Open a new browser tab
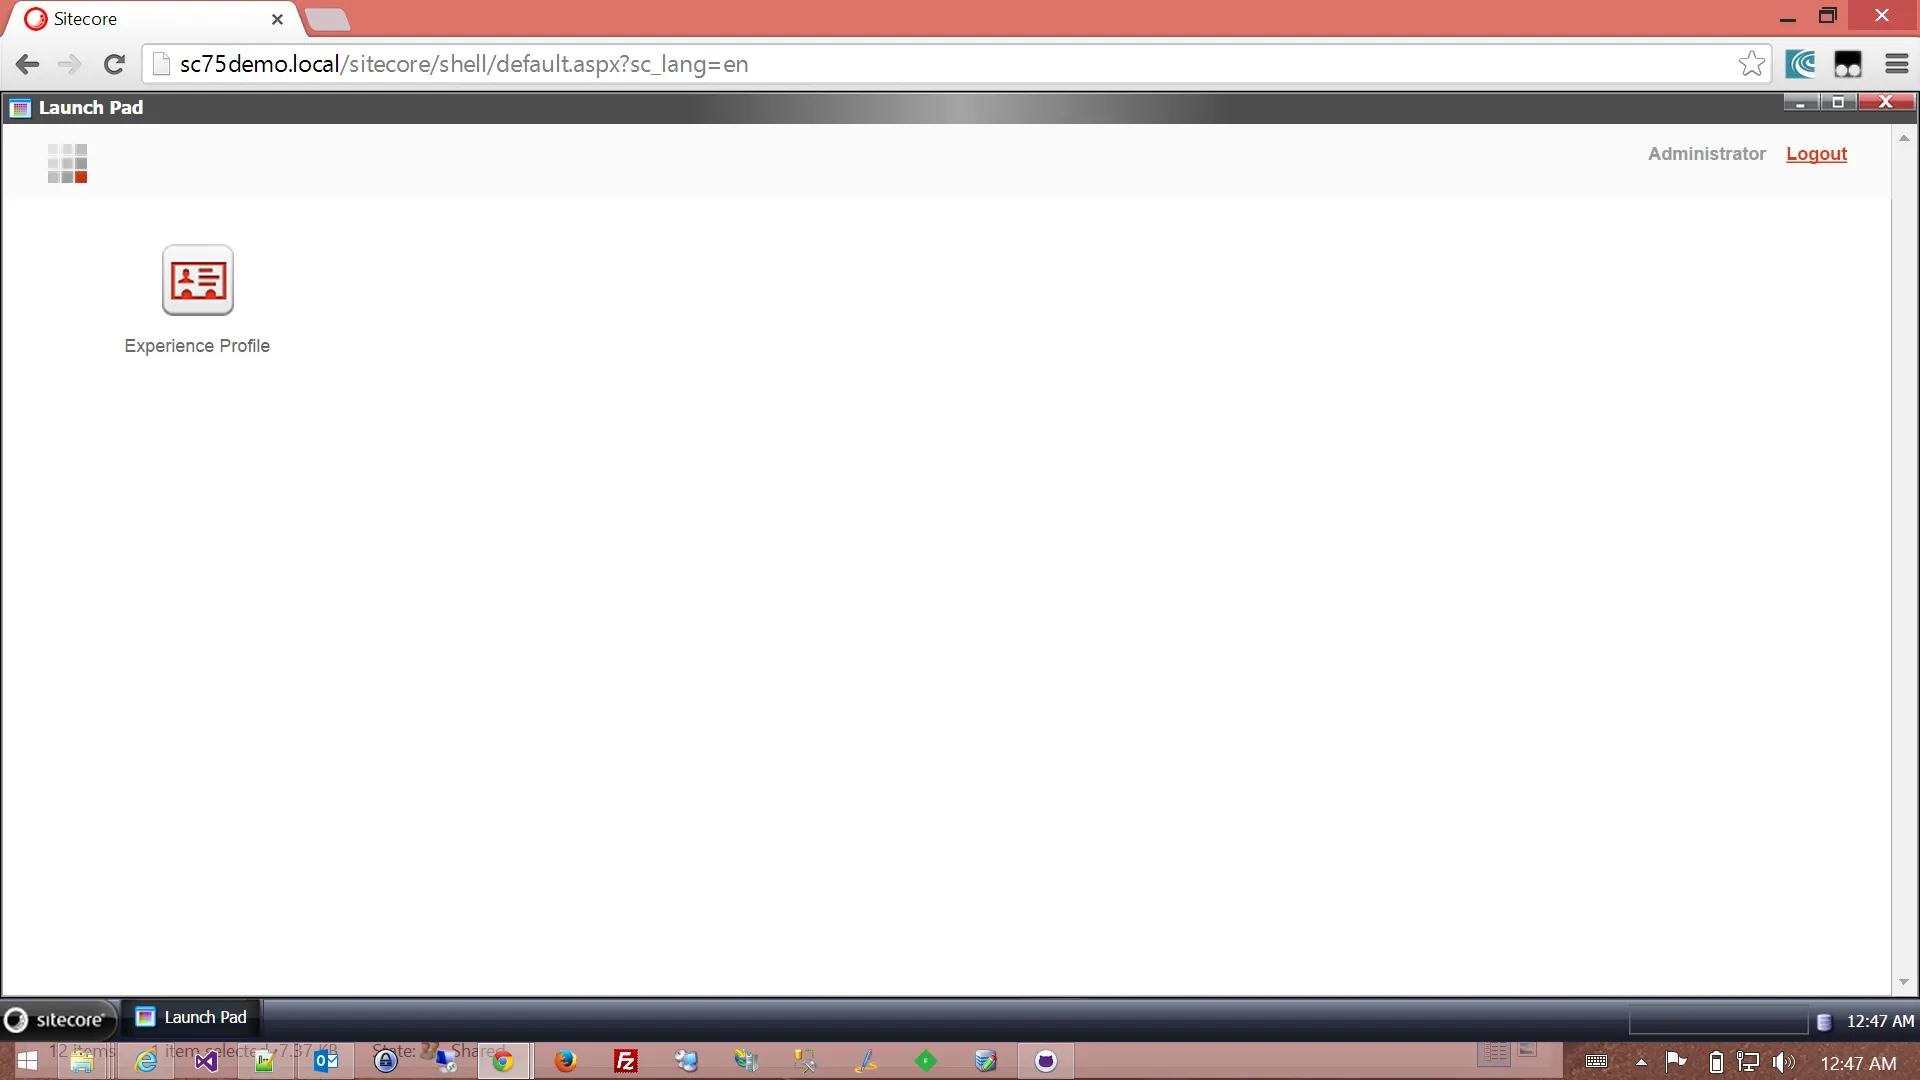The height and width of the screenshot is (1080, 1920). pyautogui.click(x=327, y=19)
